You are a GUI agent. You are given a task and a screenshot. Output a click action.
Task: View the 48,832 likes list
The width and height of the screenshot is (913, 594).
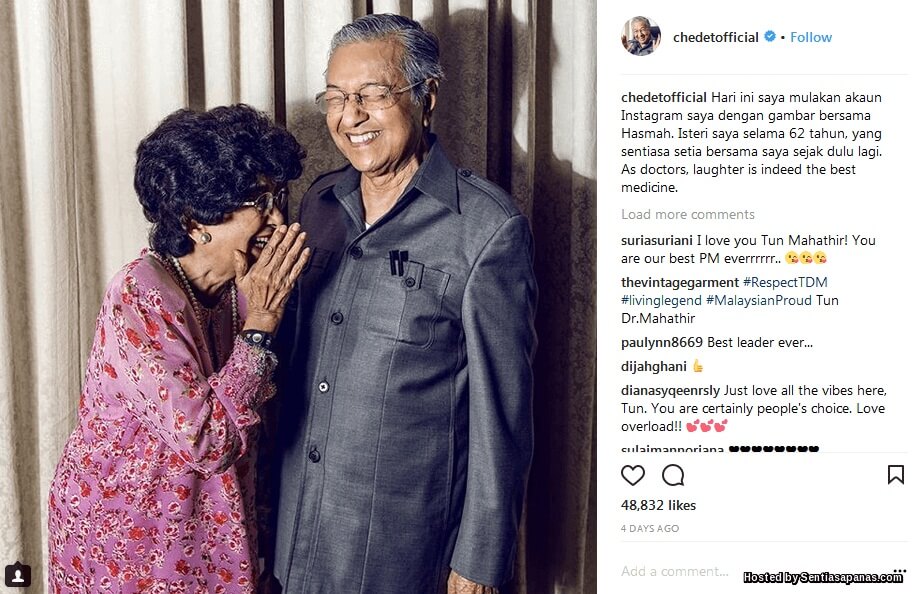coord(659,505)
